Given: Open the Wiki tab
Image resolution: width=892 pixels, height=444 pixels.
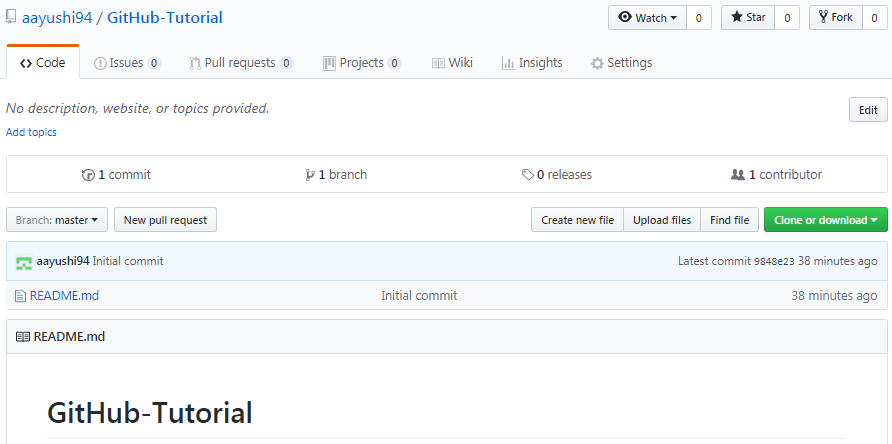Looking at the screenshot, I should tap(452, 63).
